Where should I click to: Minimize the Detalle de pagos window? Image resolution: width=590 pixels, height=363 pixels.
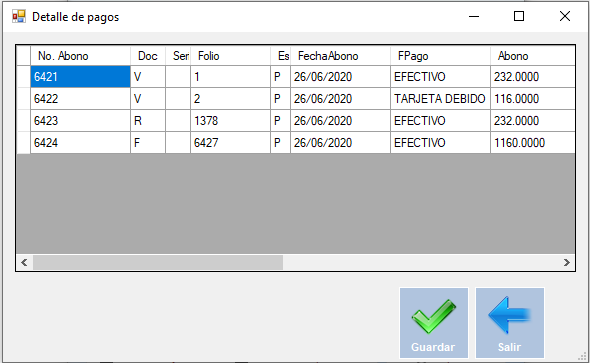click(x=474, y=16)
